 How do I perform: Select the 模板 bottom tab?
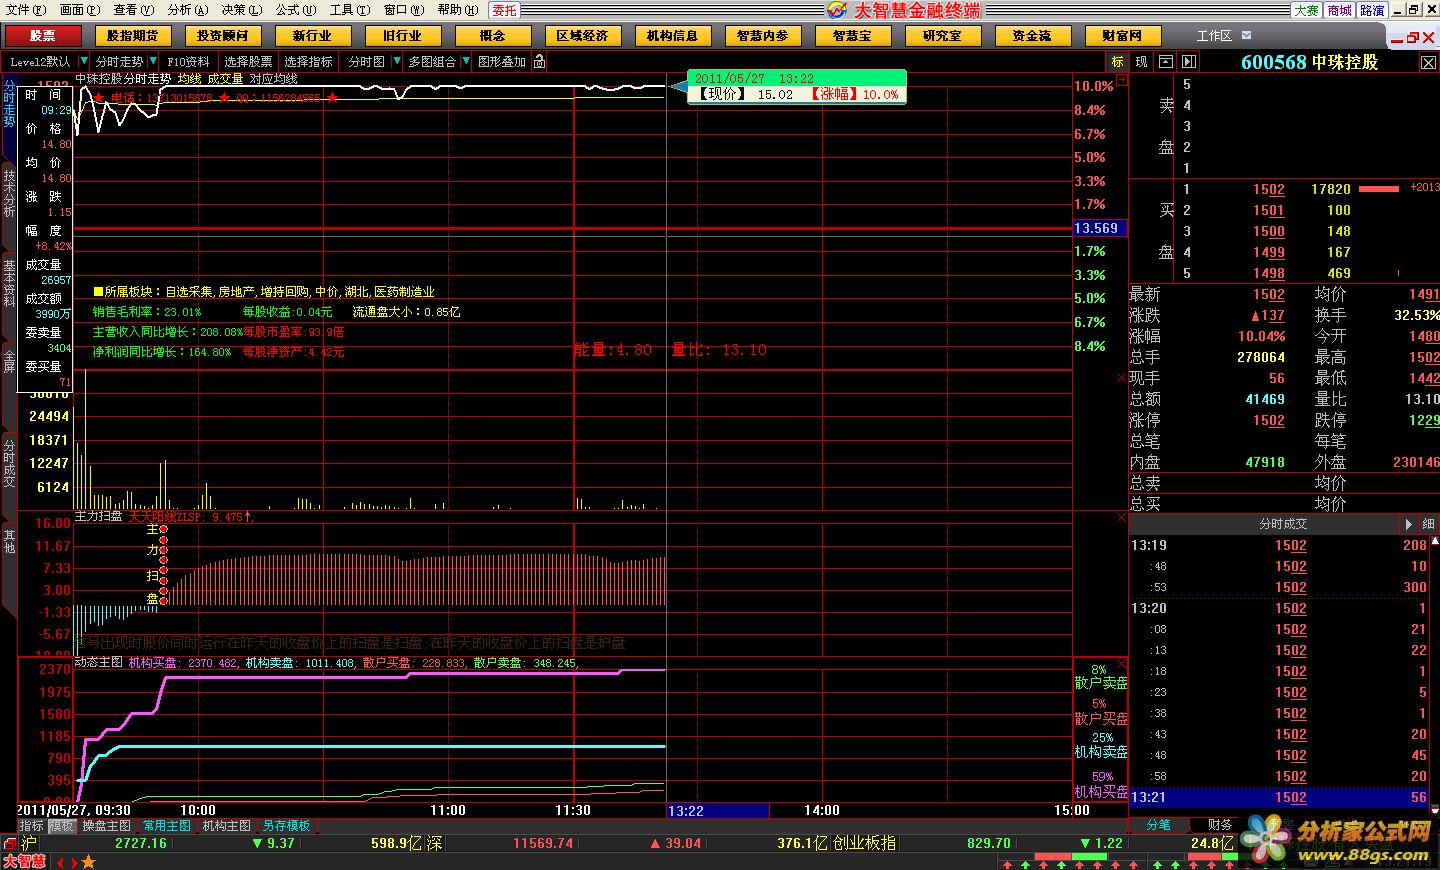pyautogui.click(x=62, y=826)
